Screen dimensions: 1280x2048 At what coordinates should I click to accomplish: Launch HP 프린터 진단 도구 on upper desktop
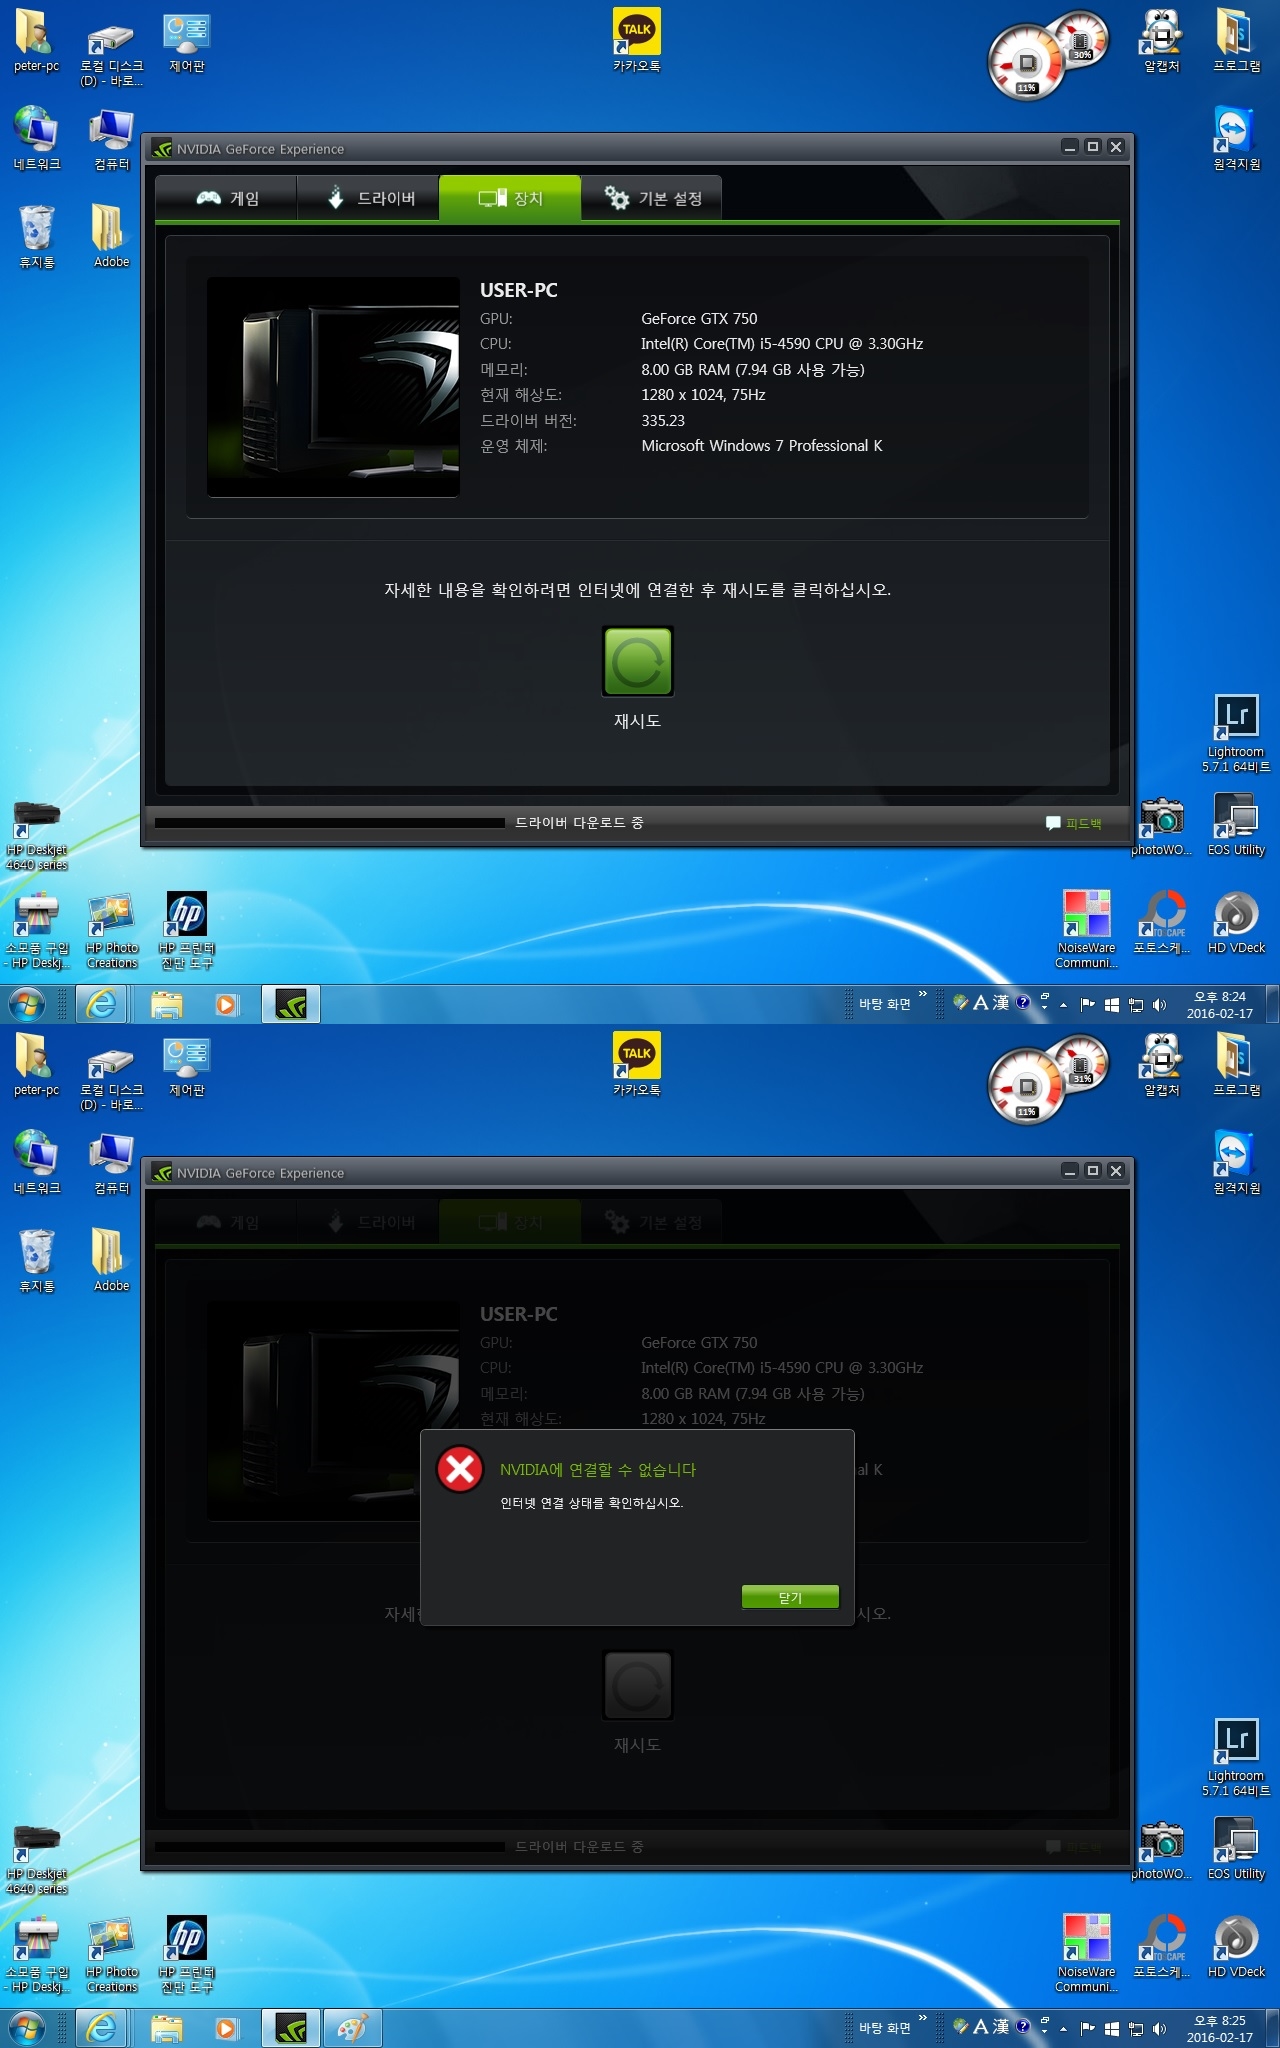tap(187, 931)
